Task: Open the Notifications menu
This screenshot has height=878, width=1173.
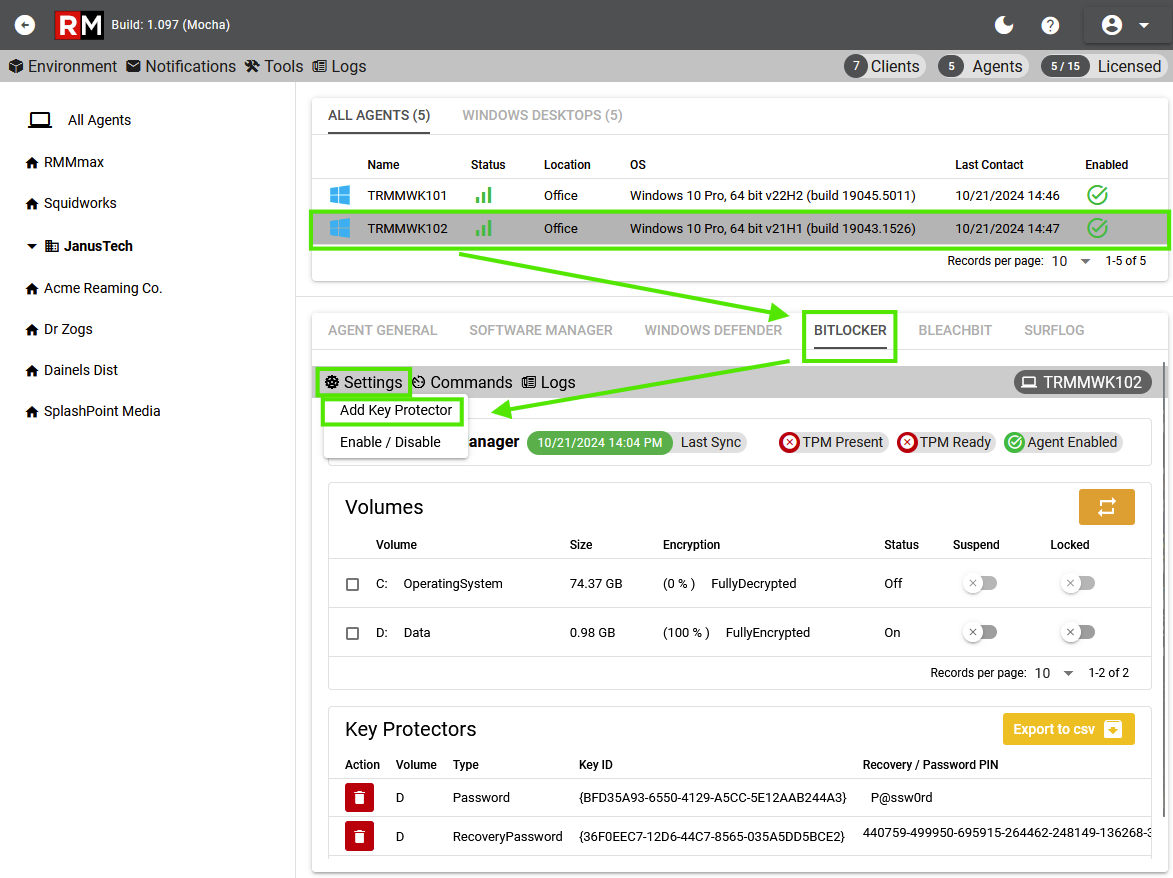Action: 181,67
